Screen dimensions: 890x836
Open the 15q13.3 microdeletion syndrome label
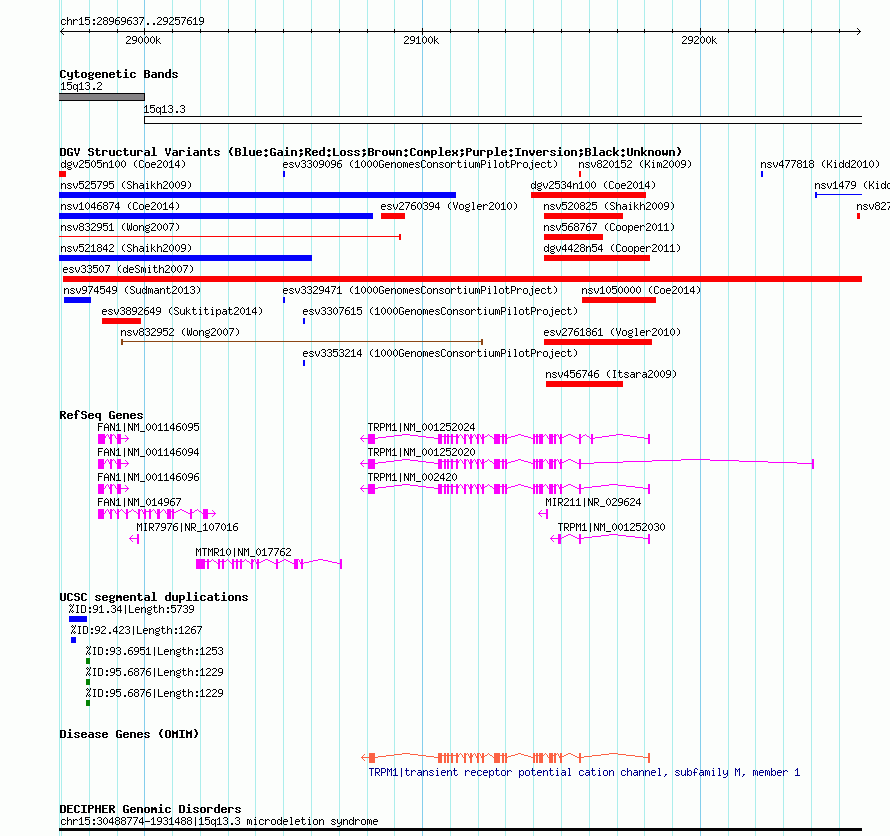(x=219, y=821)
